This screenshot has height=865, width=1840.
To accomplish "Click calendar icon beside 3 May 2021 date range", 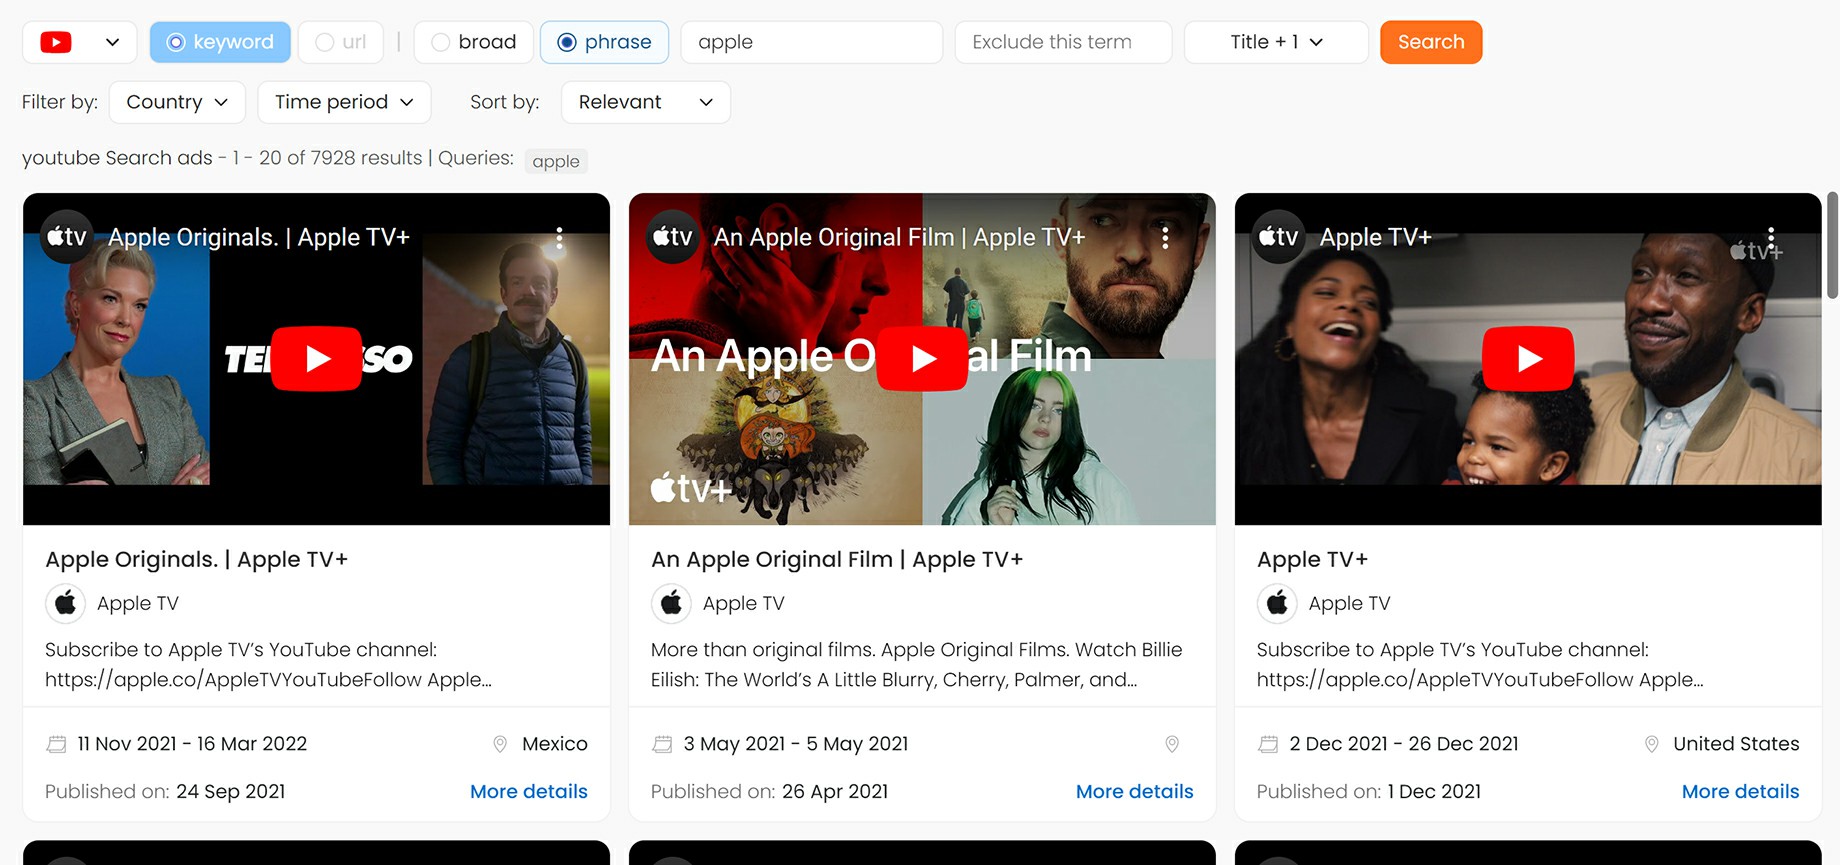I will click(662, 744).
